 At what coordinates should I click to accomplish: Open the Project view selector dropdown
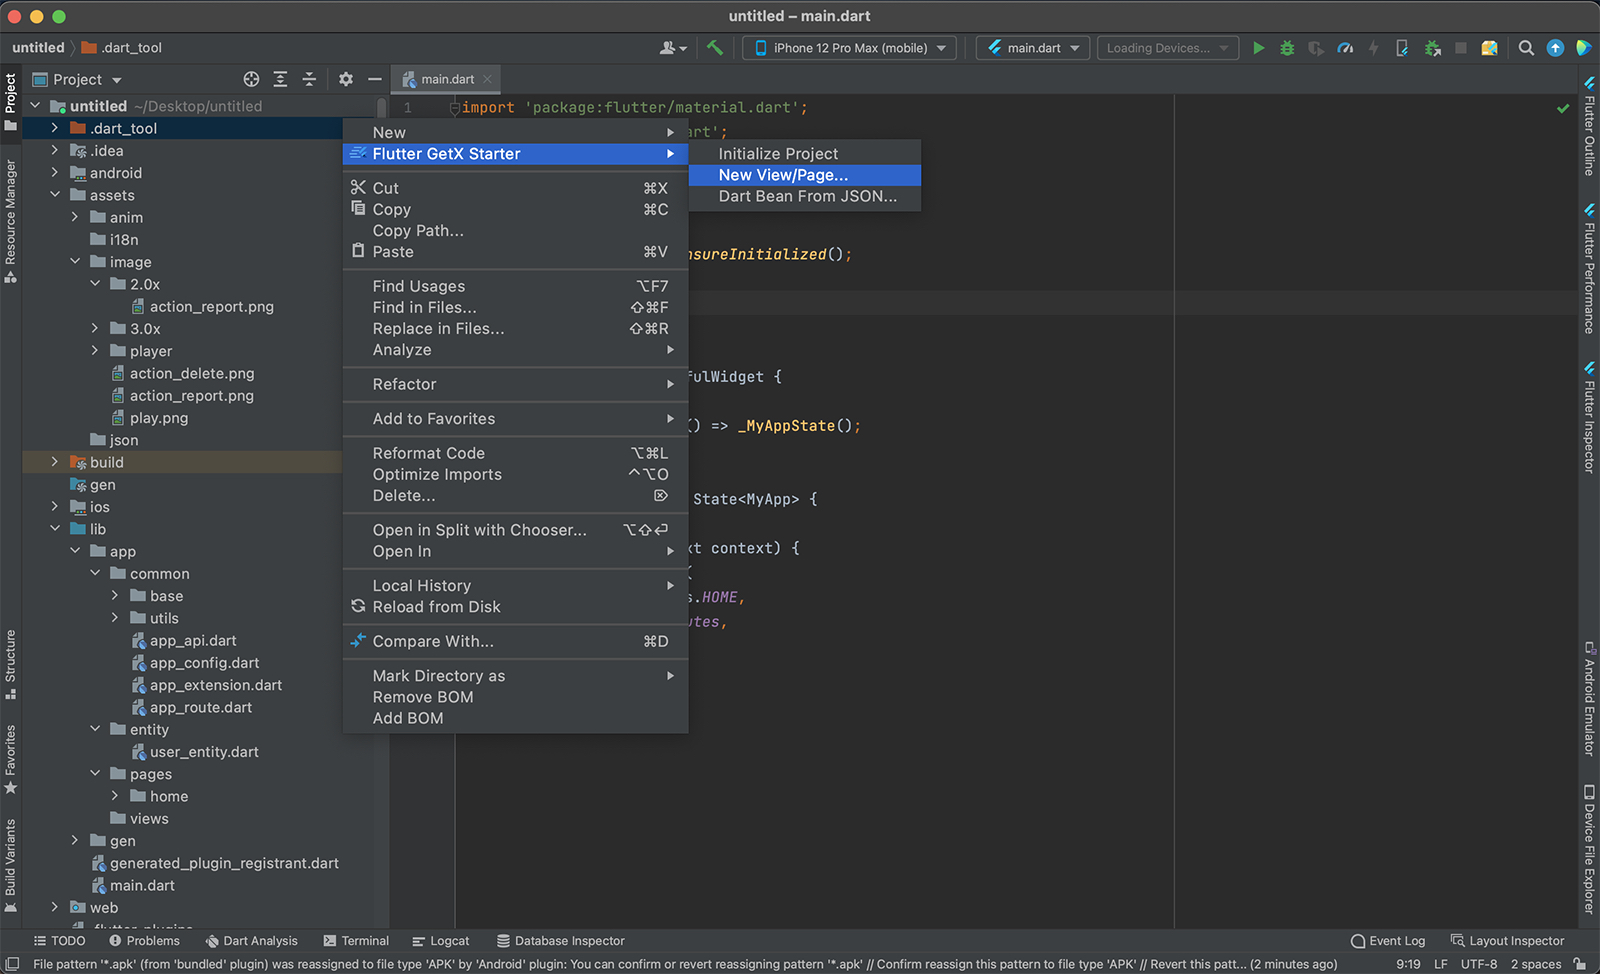pyautogui.click(x=77, y=79)
